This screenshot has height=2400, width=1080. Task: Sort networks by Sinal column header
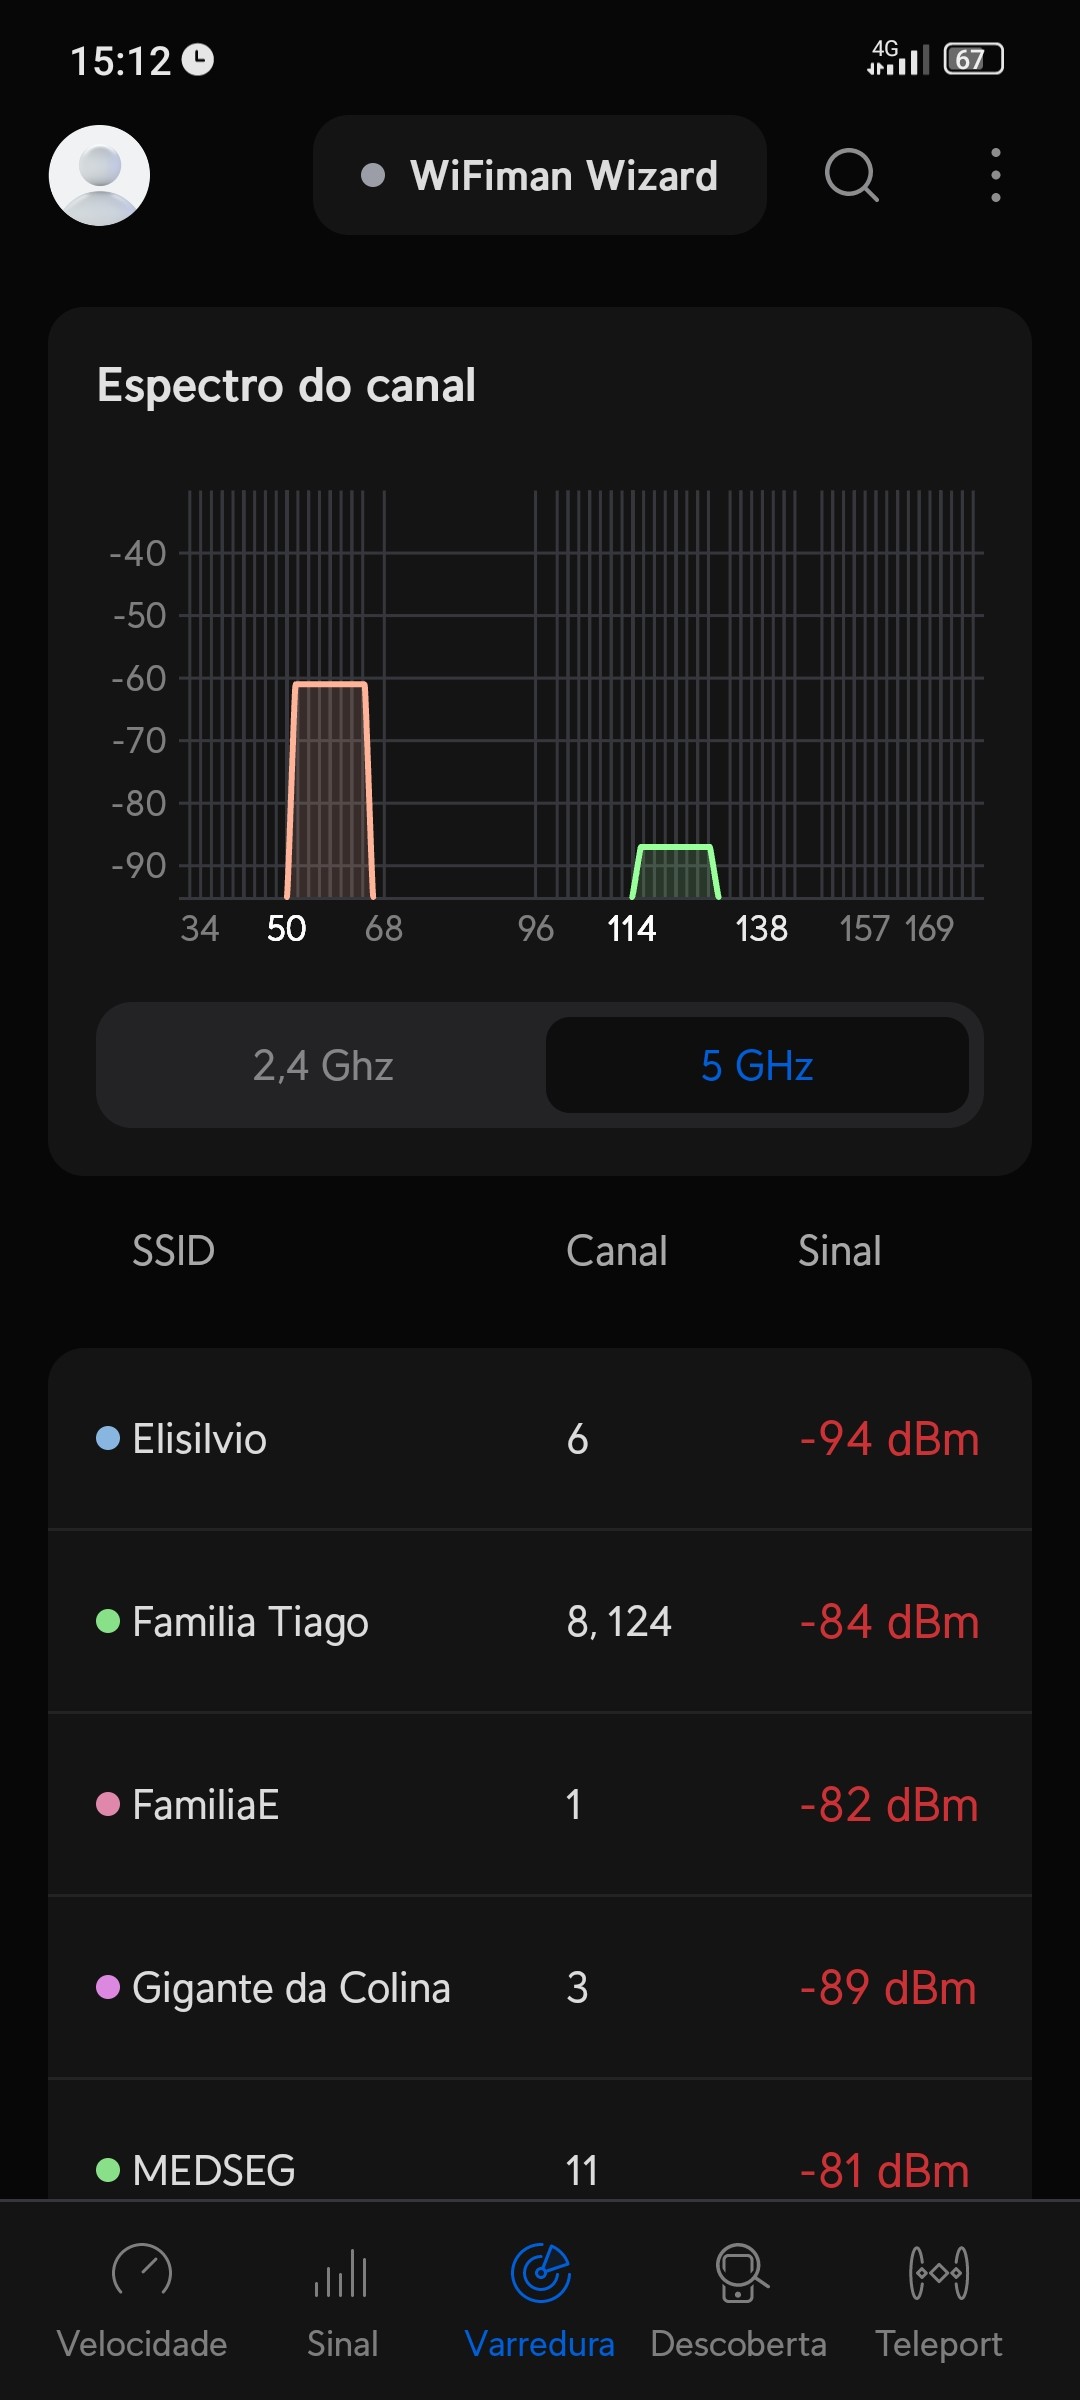[x=839, y=1251]
